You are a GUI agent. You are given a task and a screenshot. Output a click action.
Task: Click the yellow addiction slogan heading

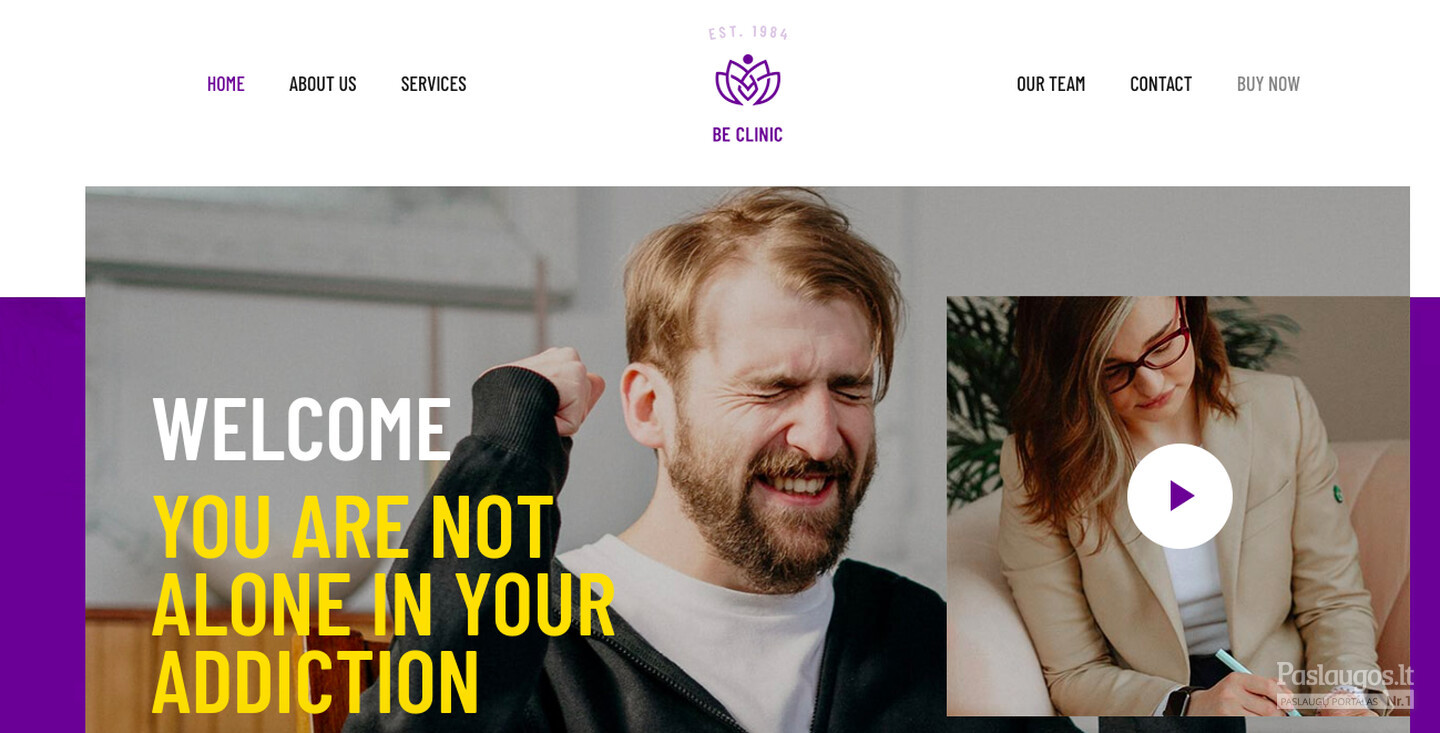(383, 603)
